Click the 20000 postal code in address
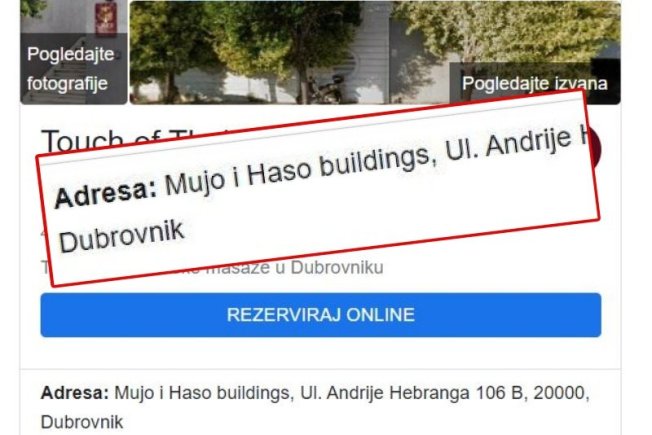This screenshot has width=652, height=435. pos(559,393)
